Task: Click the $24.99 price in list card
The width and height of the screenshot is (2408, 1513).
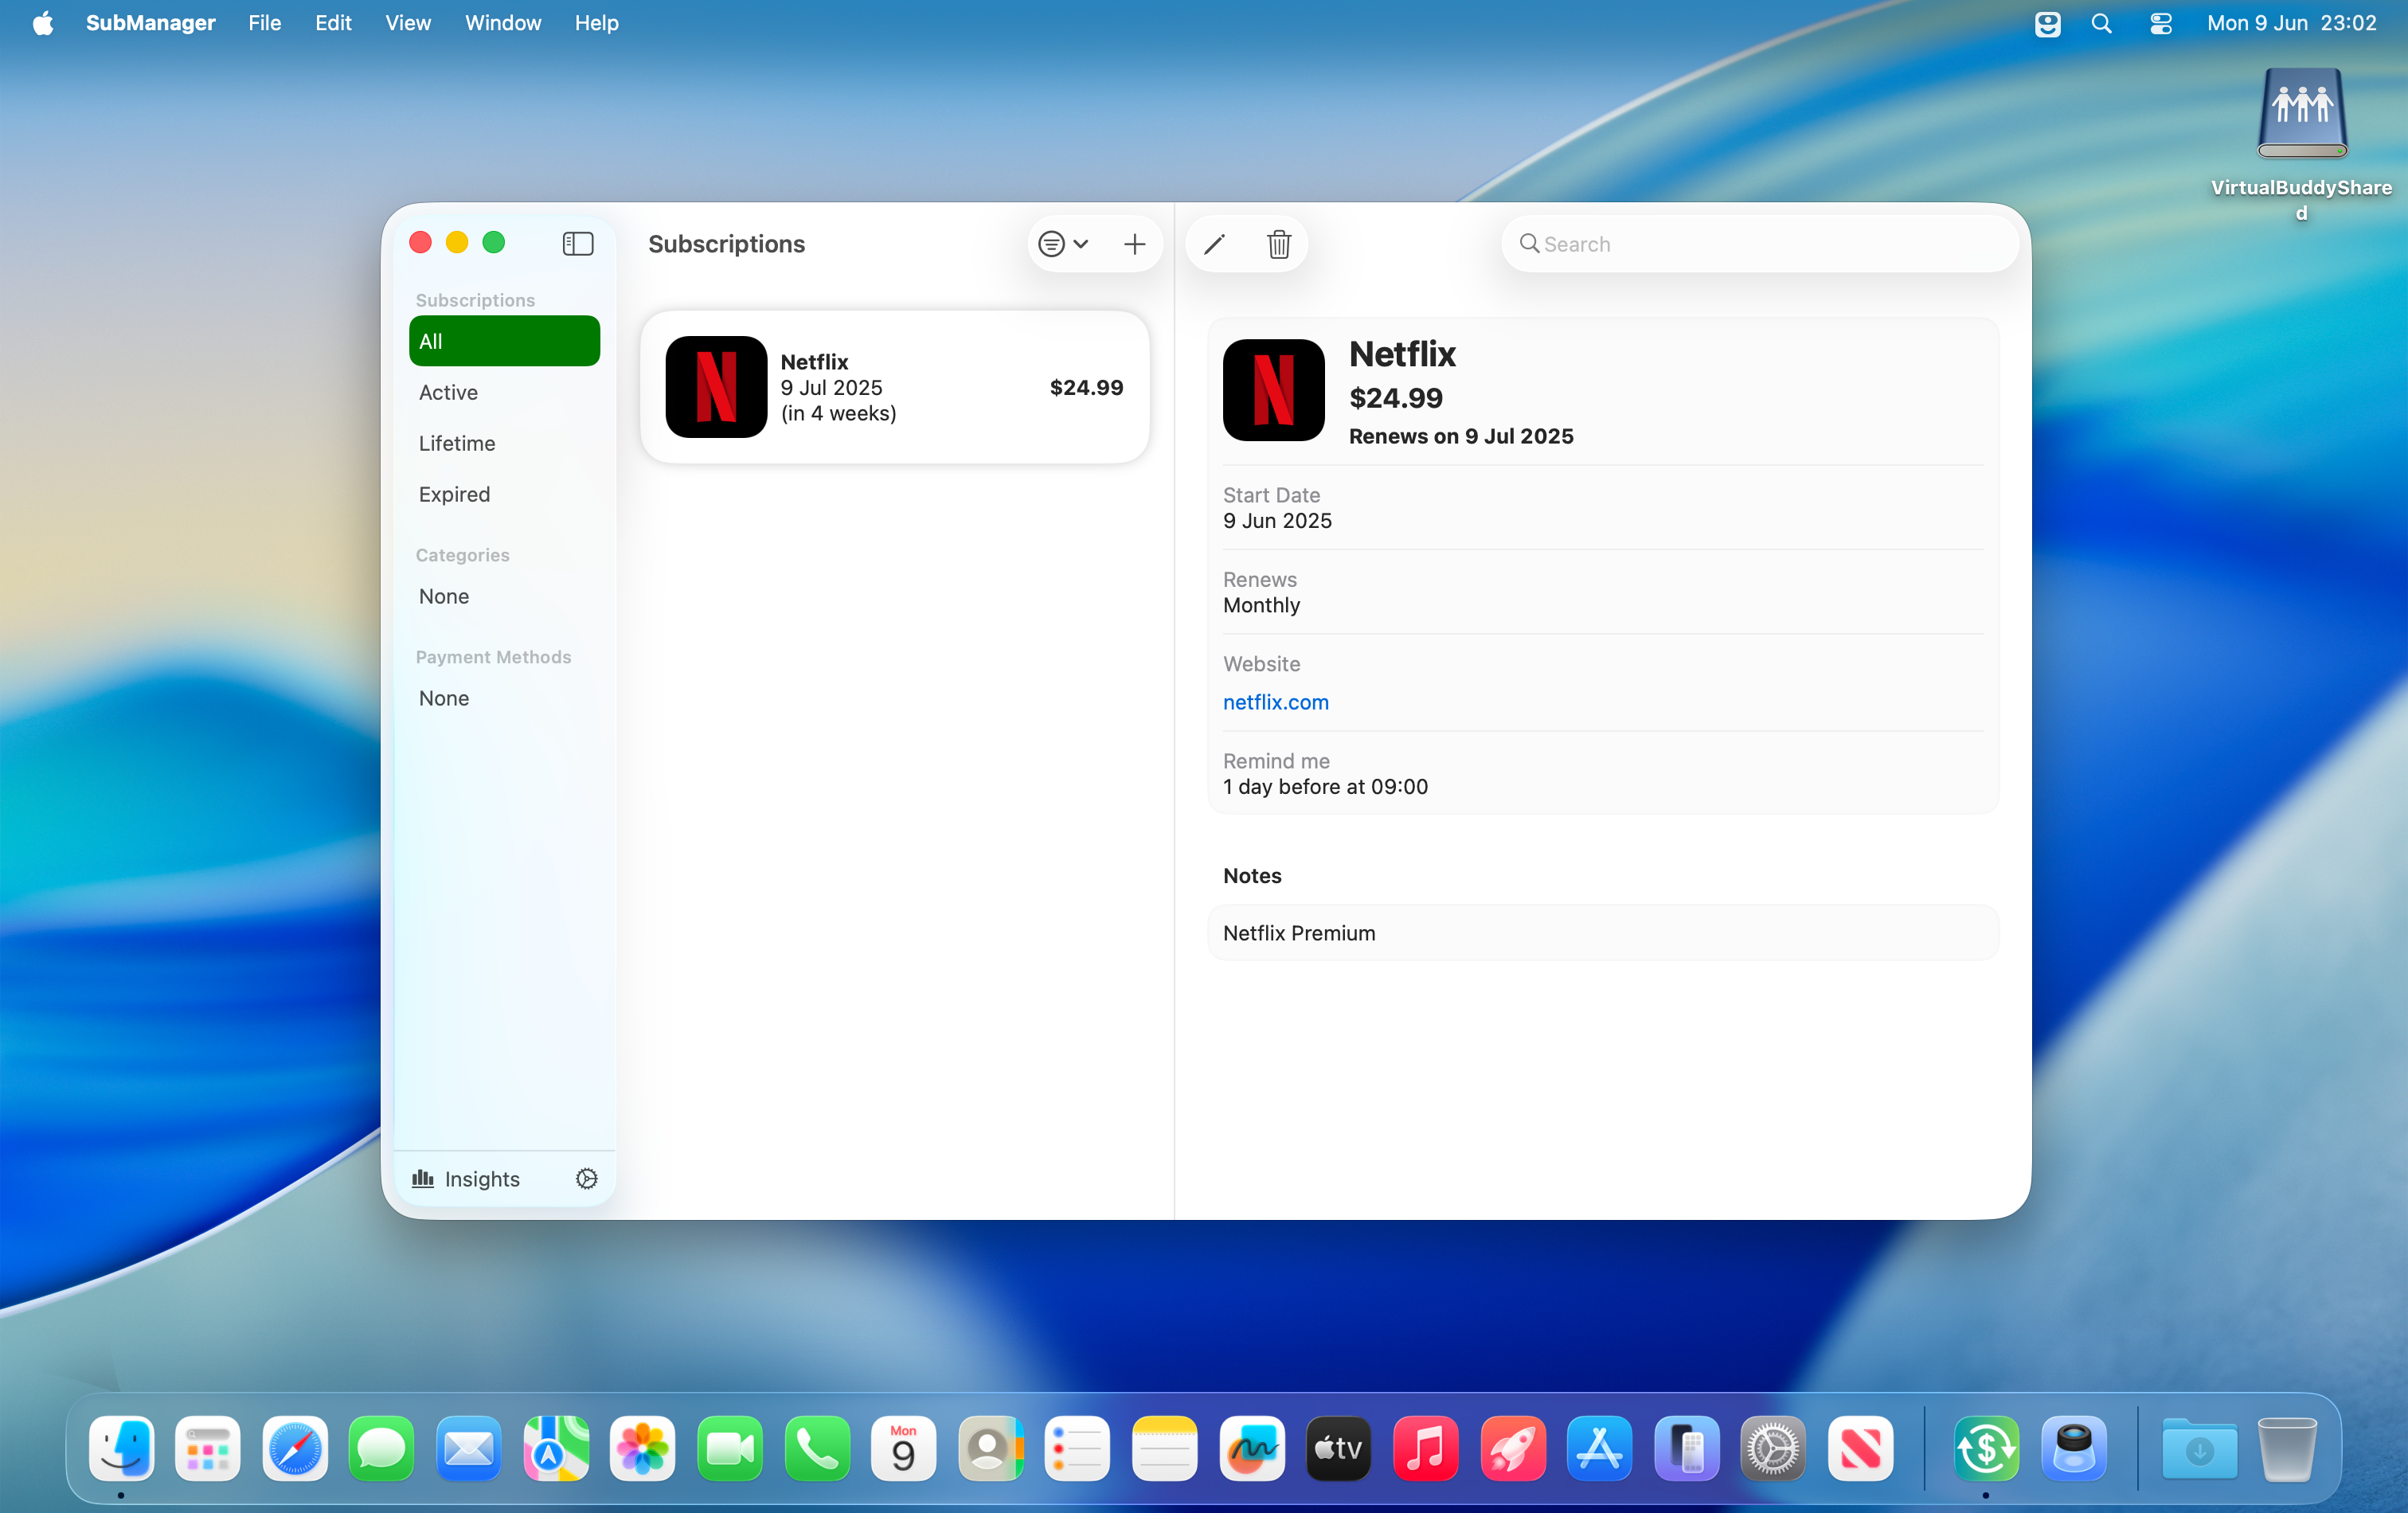Action: tap(1086, 387)
